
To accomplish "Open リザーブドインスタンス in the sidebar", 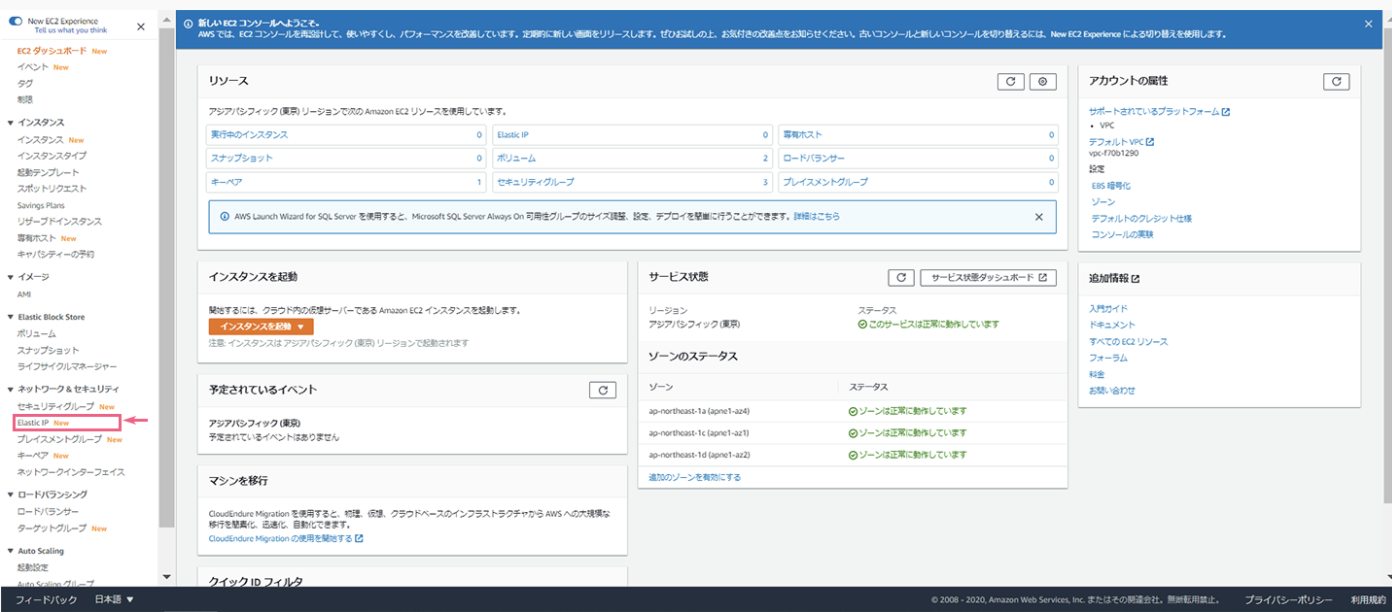I will pyautogui.click(x=59, y=221).
